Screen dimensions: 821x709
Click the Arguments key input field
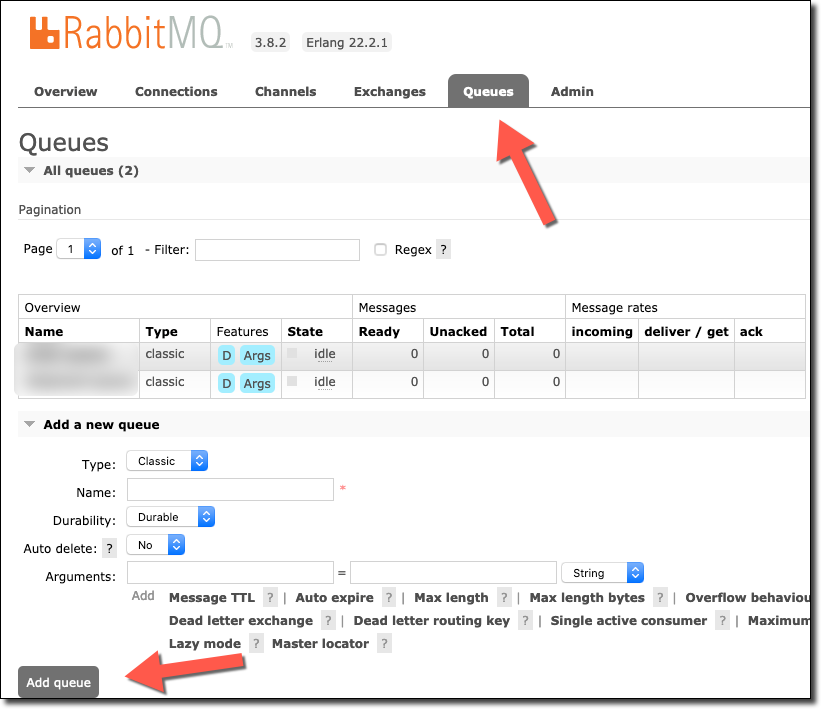click(x=230, y=572)
